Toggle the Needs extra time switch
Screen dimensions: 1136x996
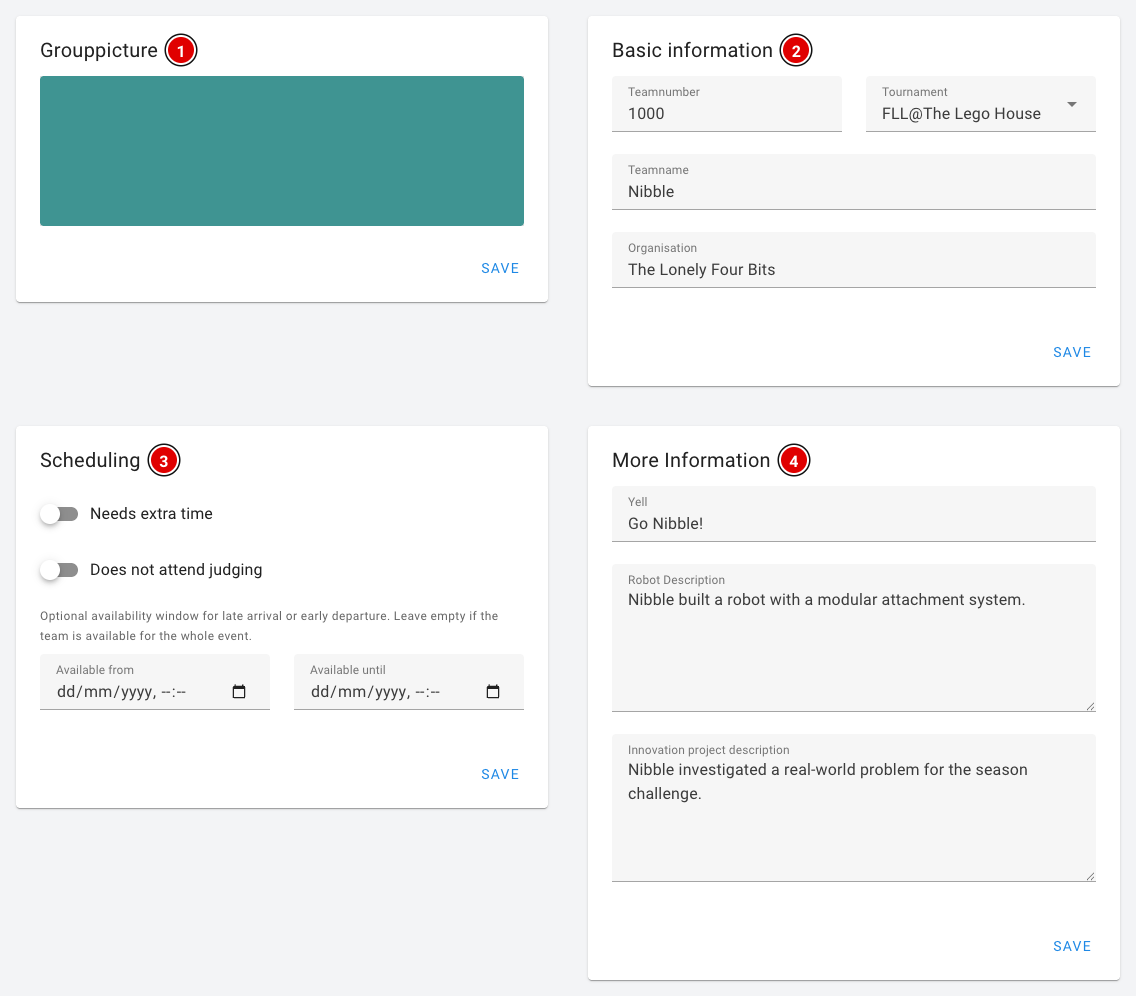coord(59,514)
